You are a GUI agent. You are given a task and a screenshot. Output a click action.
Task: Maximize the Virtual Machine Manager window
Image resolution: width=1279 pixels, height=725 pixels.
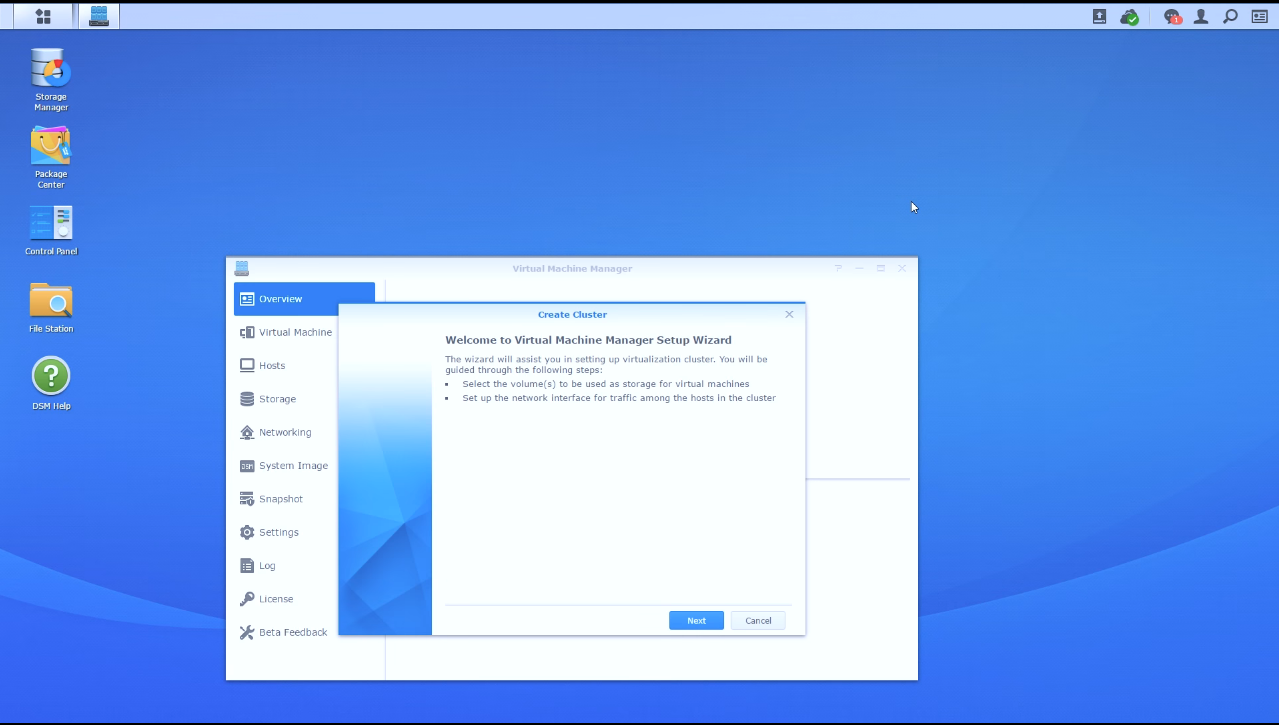tap(881, 268)
